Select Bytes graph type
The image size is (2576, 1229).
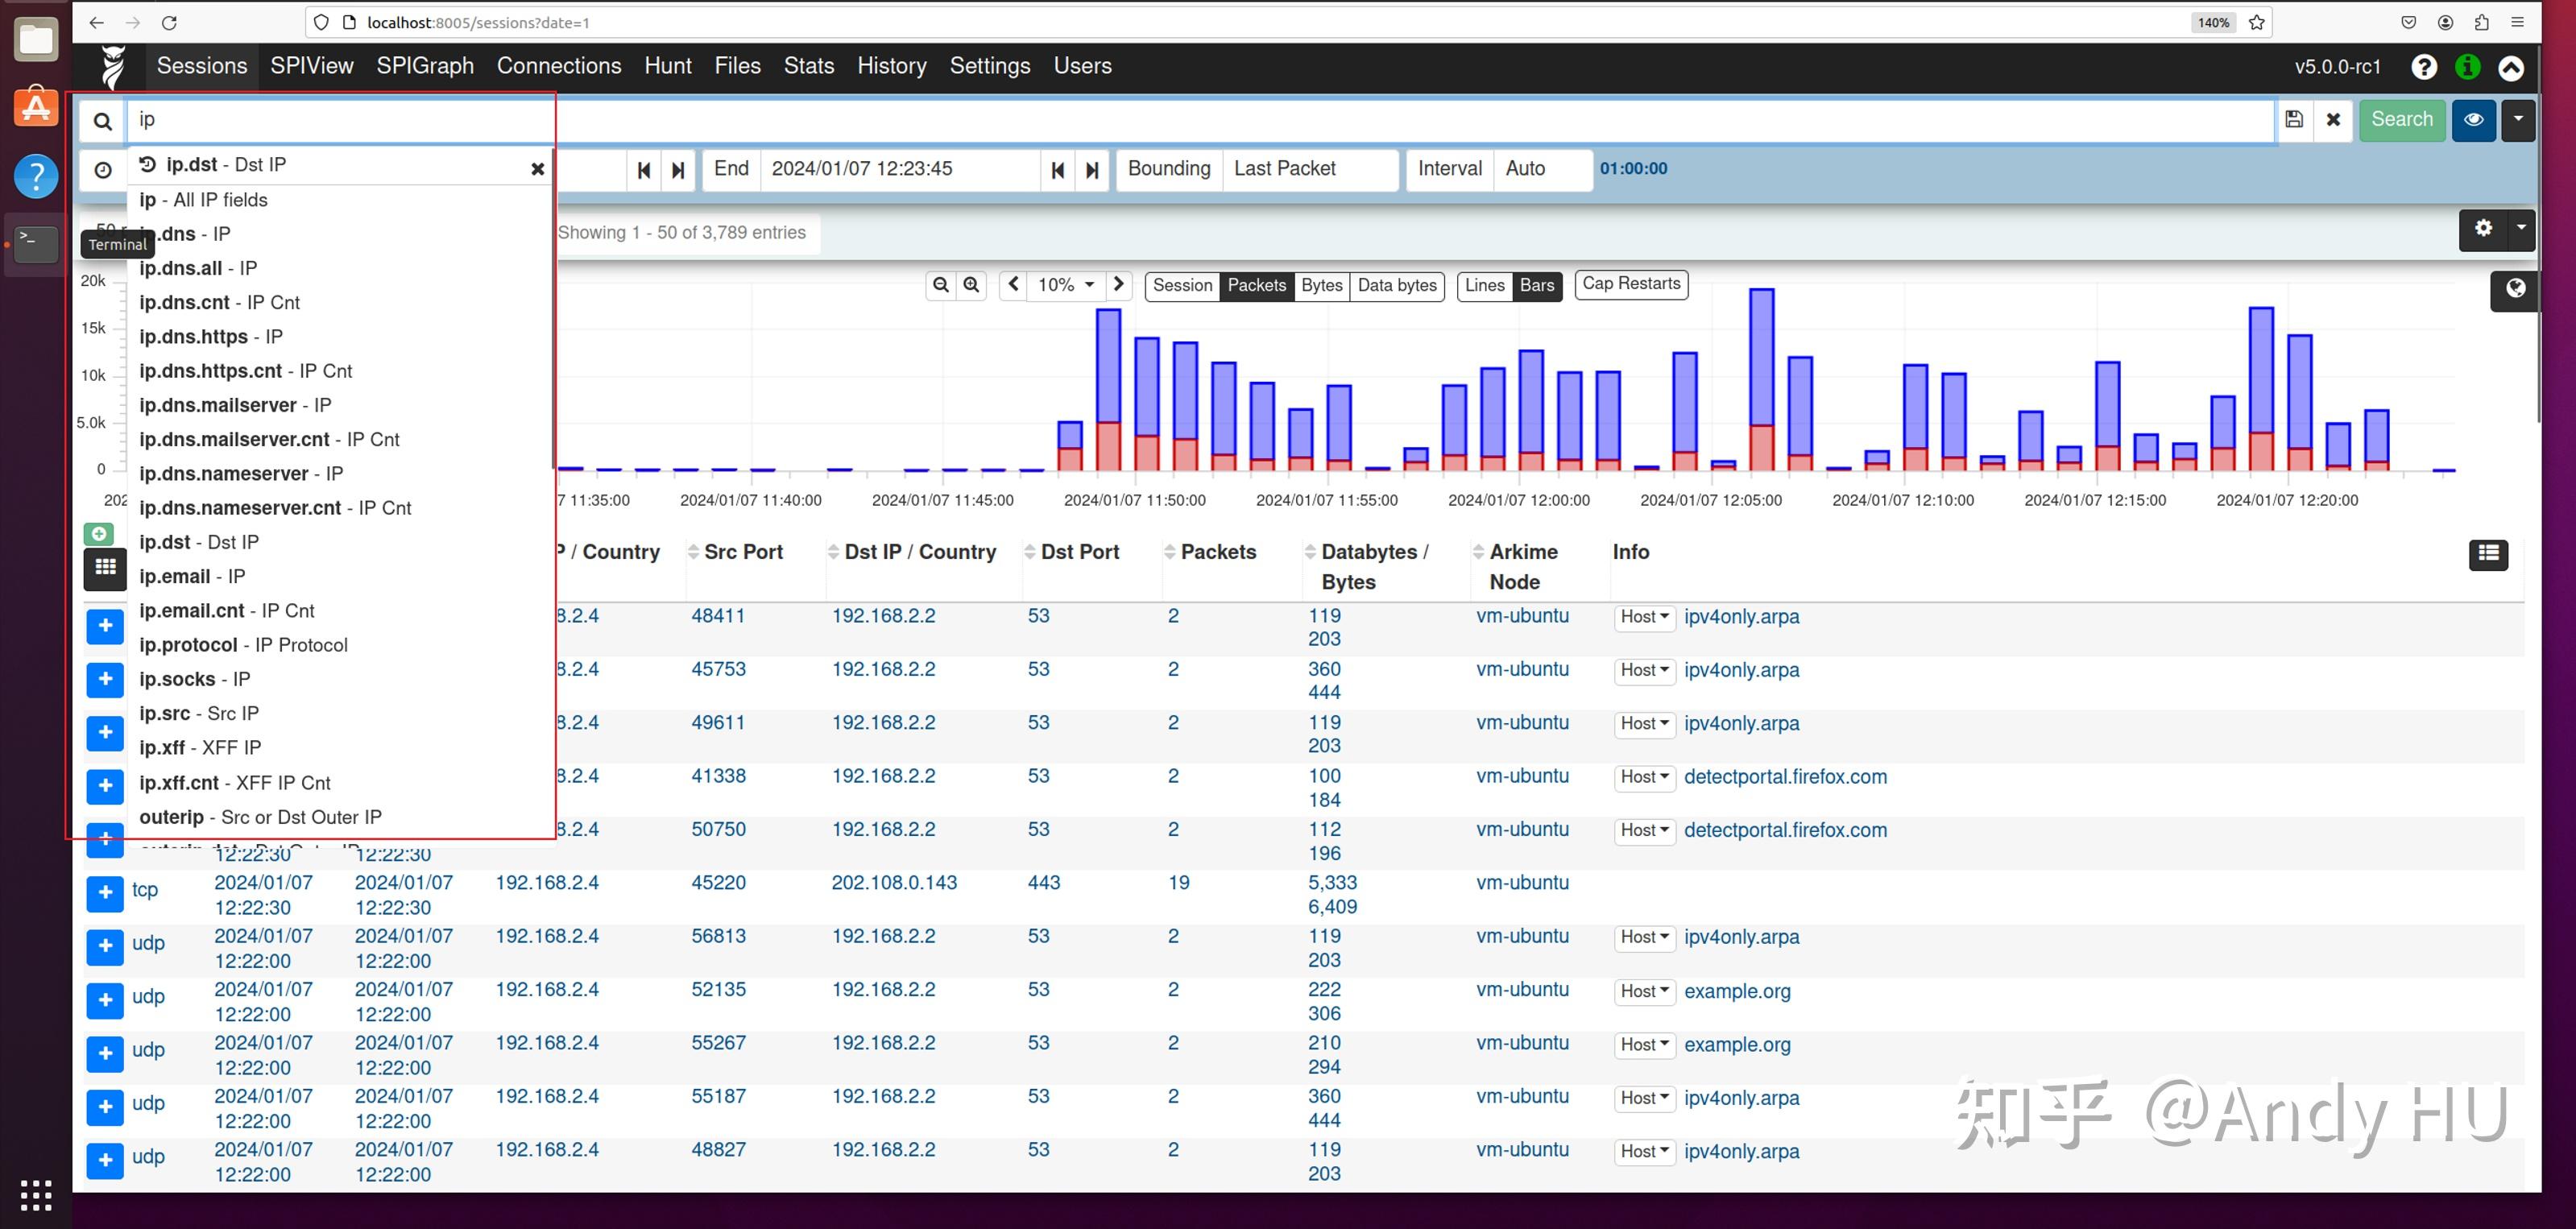[x=1321, y=285]
